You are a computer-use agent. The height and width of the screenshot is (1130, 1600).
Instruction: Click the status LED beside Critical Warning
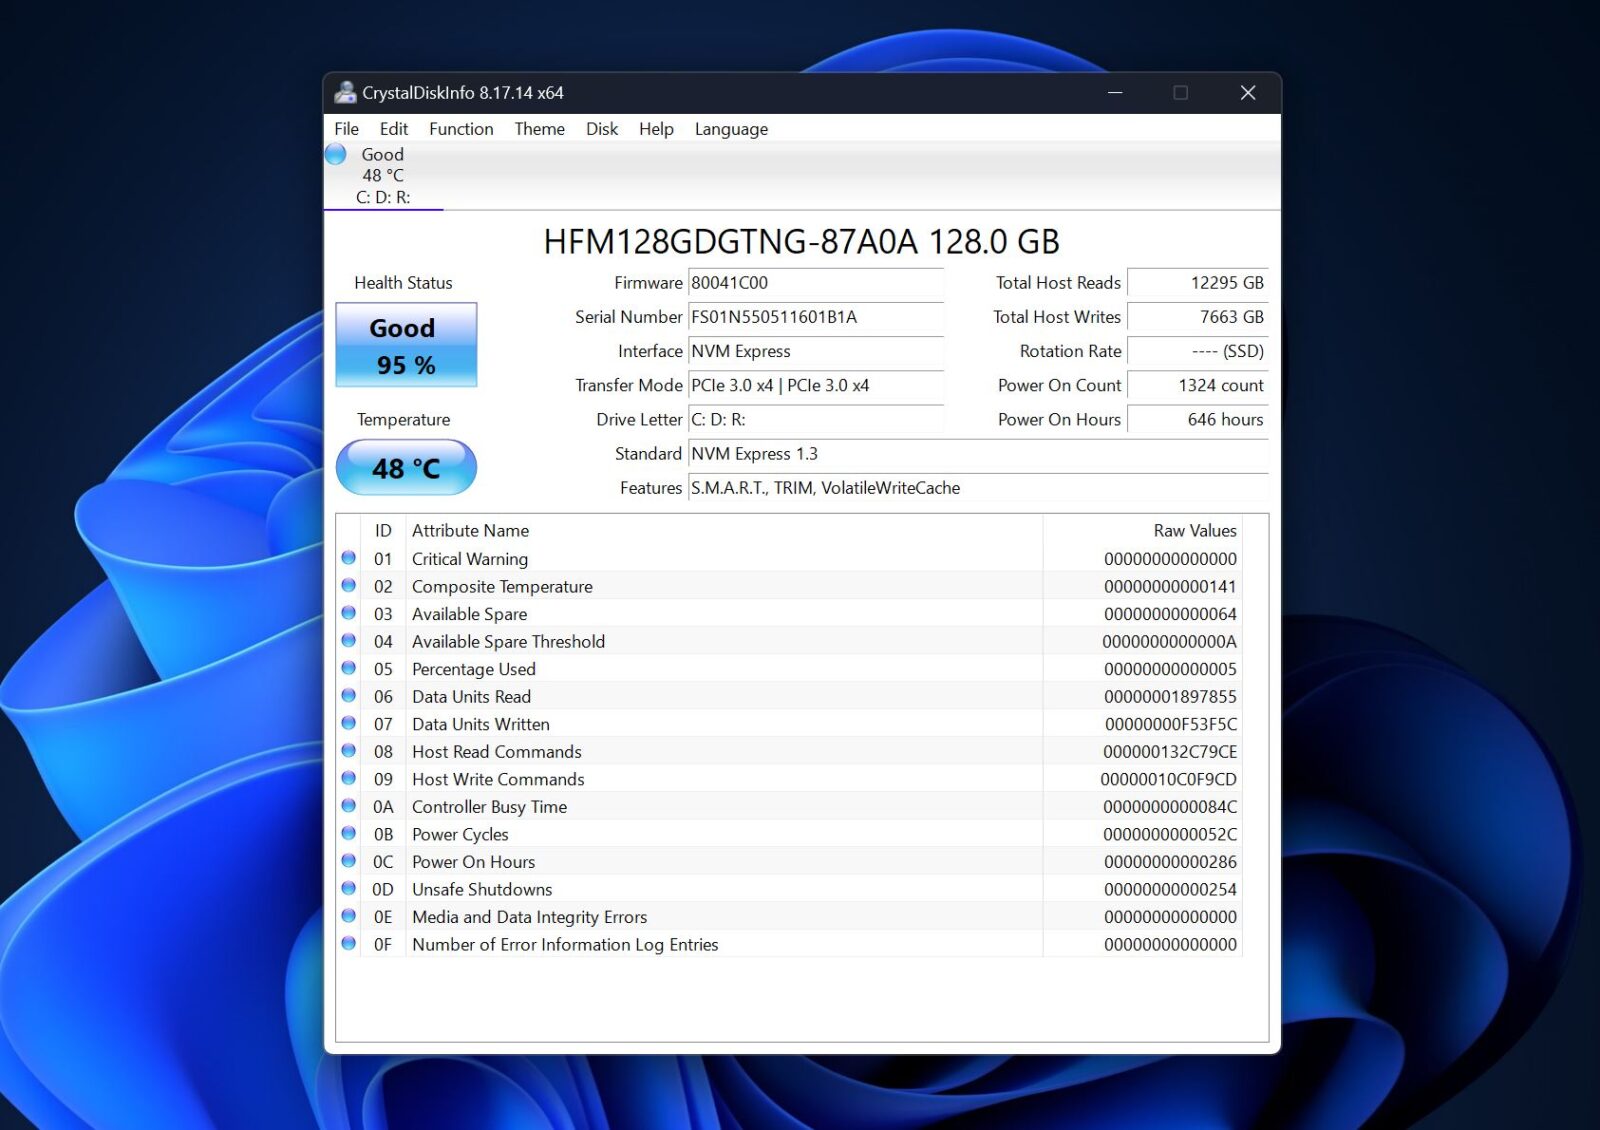coord(348,558)
